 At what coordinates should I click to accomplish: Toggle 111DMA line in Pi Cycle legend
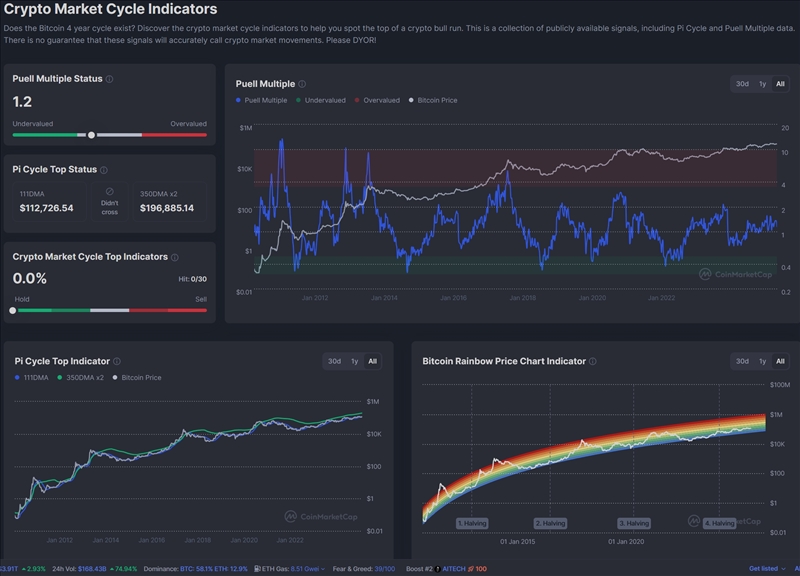34,377
